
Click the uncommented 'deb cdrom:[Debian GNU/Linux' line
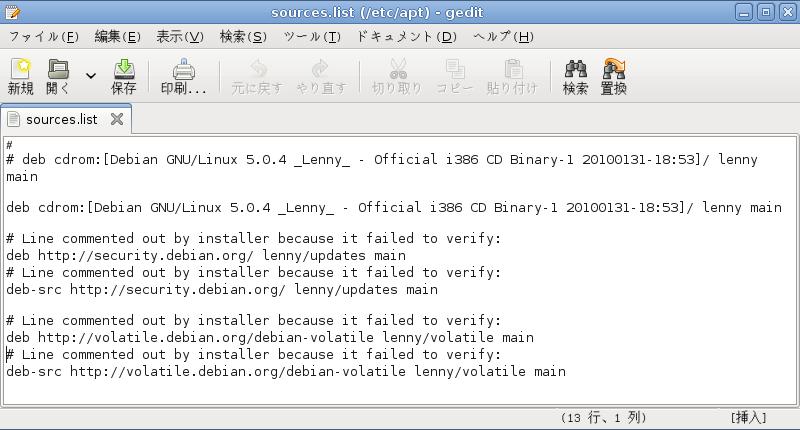394,208
